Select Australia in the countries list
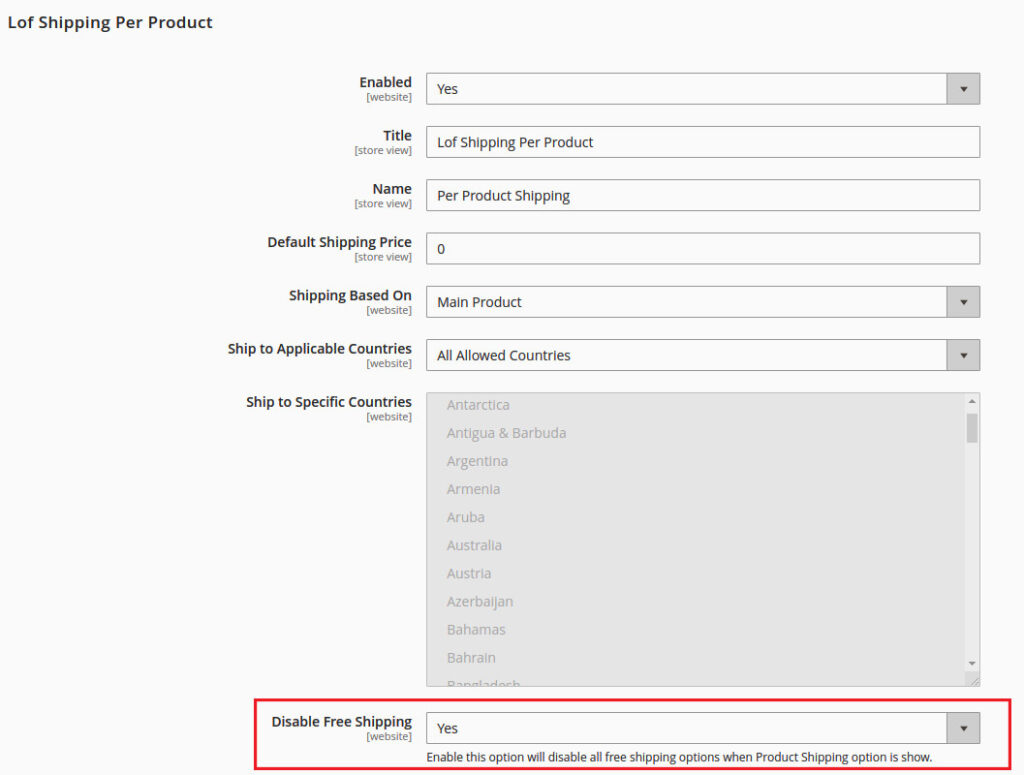The height and width of the screenshot is (775, 1024). (474, 545)
